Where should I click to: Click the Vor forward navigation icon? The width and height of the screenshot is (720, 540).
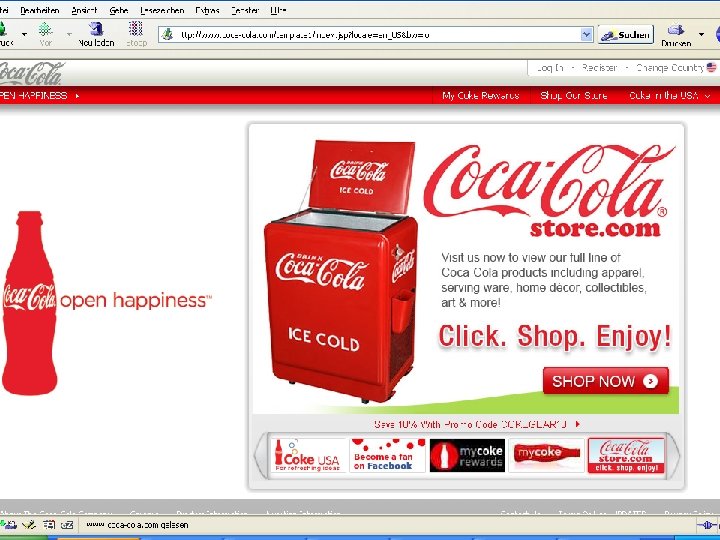point(45,29)
